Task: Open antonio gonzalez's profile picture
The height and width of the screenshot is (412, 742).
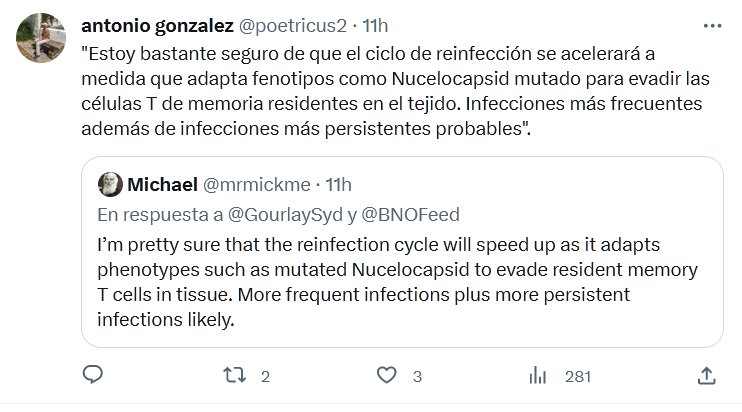Action: [x=39, y=40]
